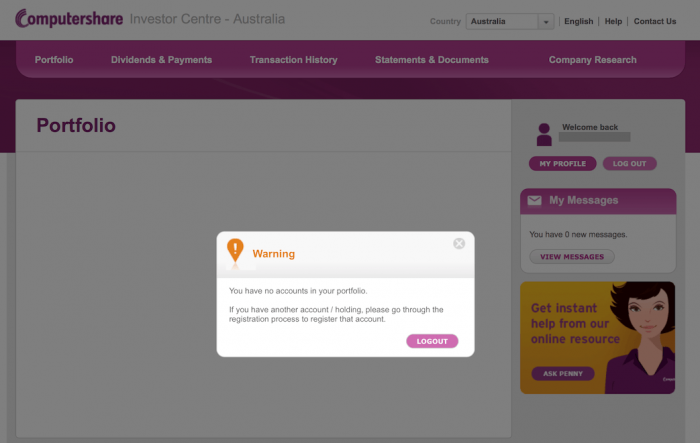
Task: Open the Help link
Action: point(613,21)
